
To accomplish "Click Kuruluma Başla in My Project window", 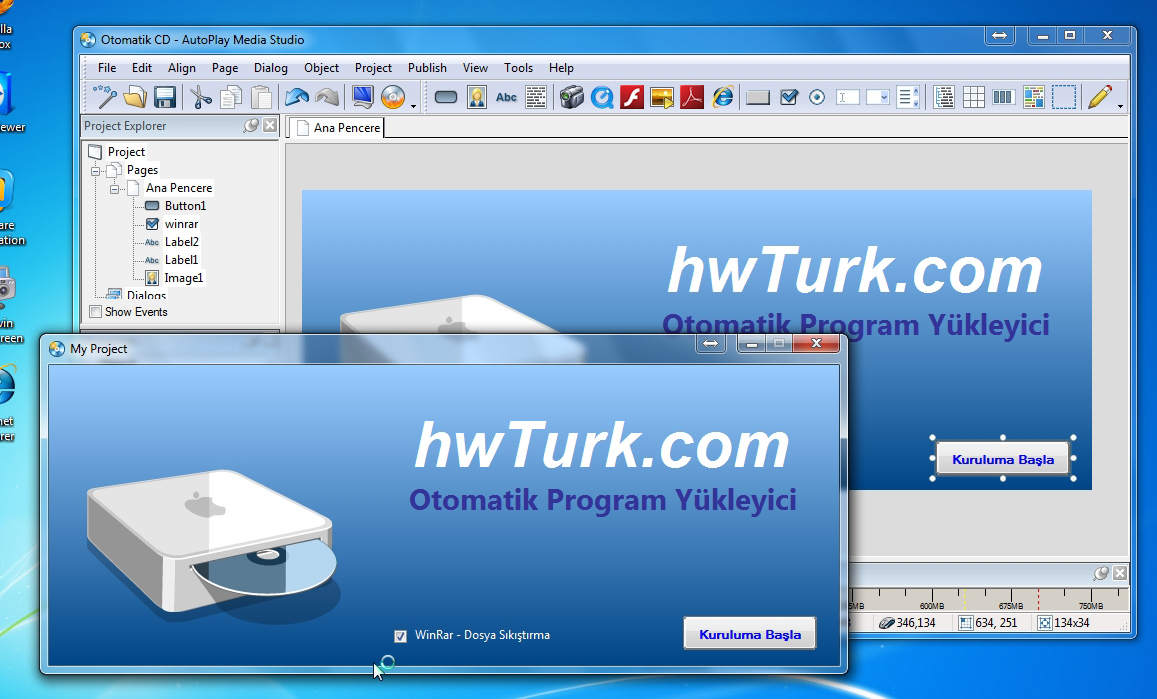I will point(750,634).
